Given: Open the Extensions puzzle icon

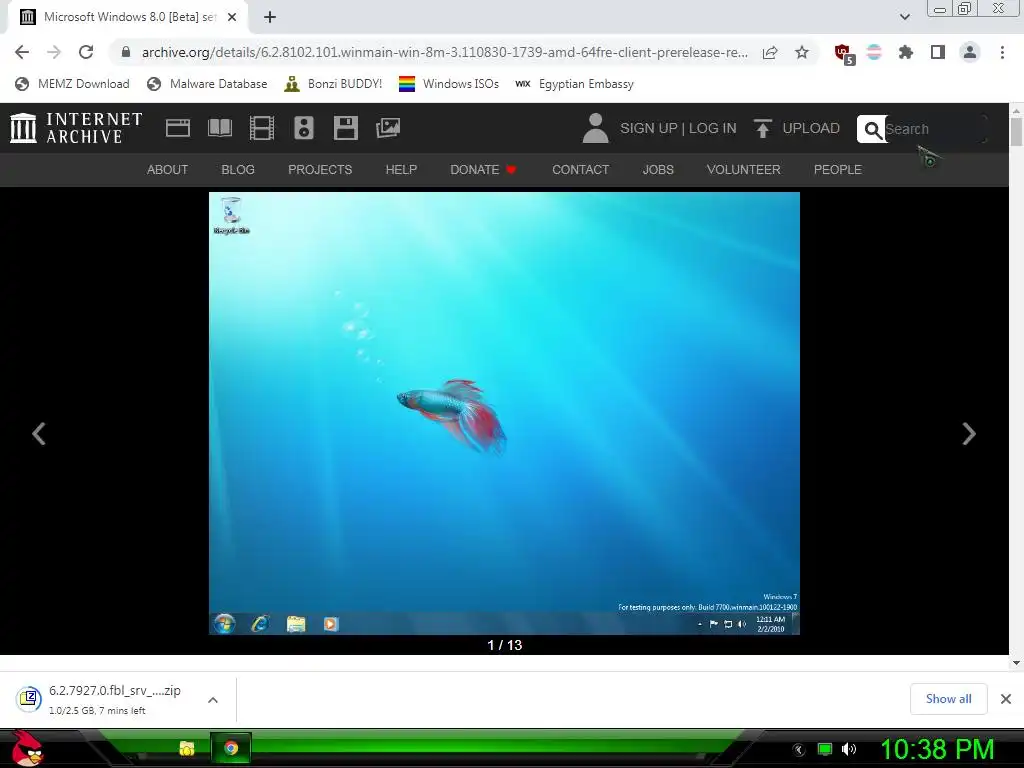Looking at the screenshot, I should click(906, 52).
